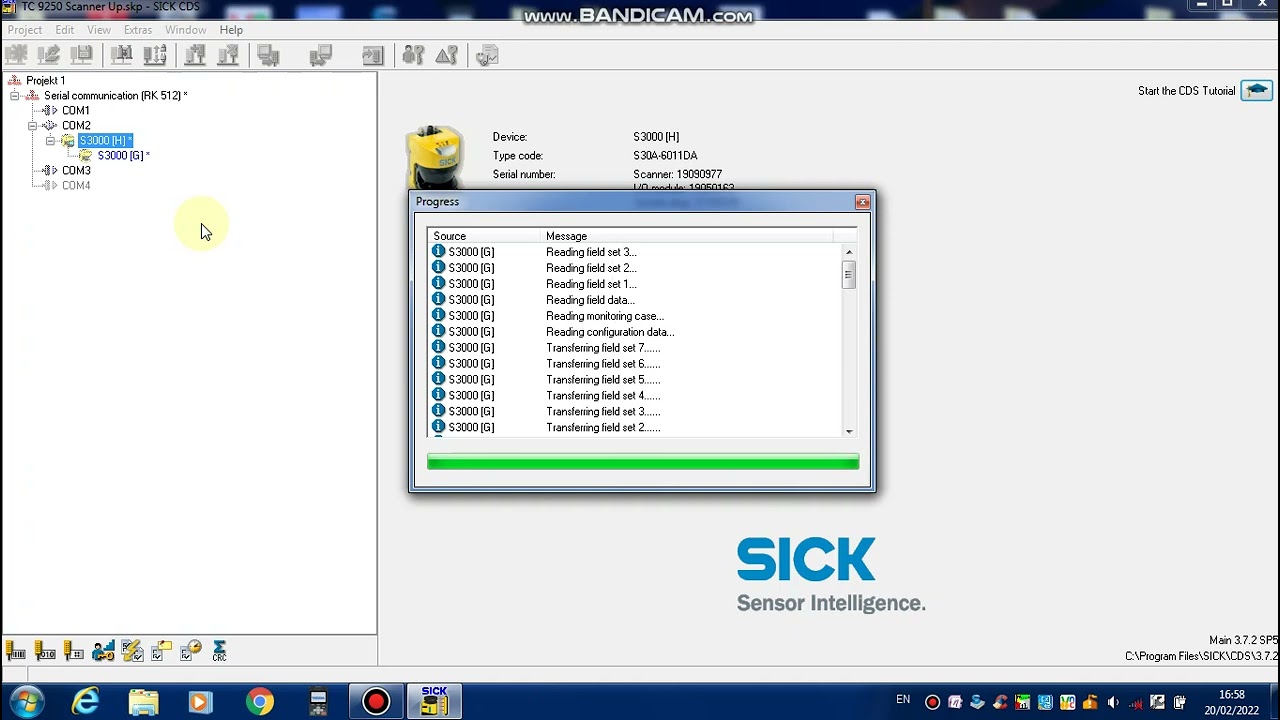Click the green progress bar
This screenshot has width=1280, height=720.
(643, 462)
